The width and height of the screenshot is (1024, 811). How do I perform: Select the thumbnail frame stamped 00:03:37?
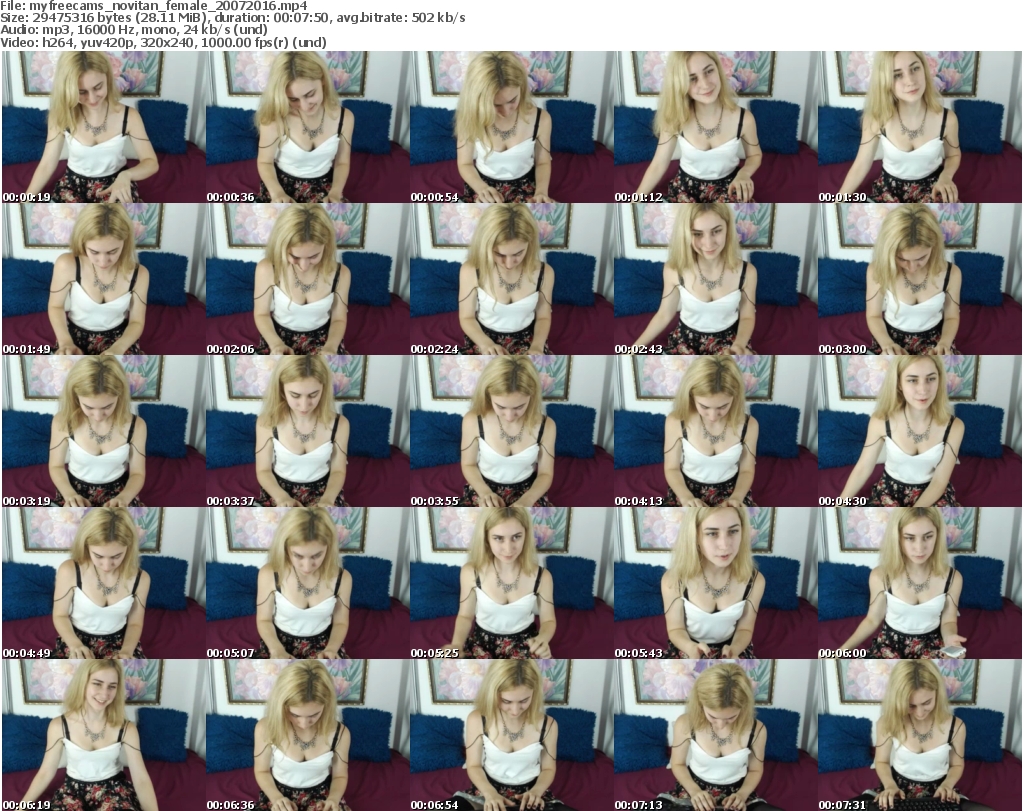[308, 431]
